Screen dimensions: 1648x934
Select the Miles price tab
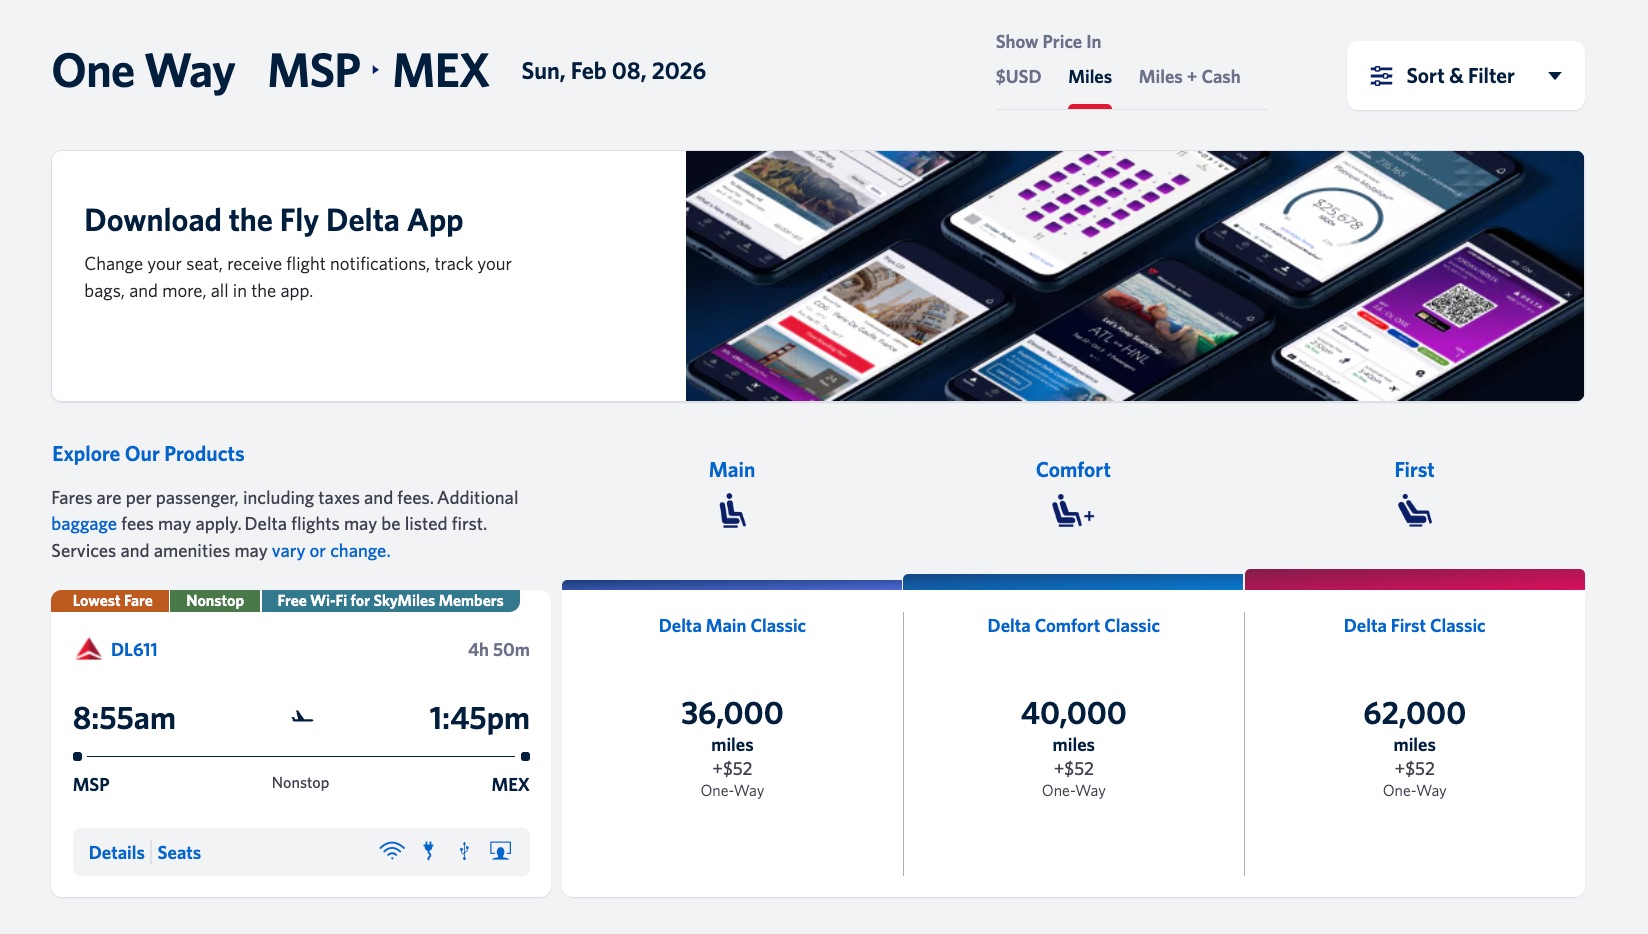tap(1090, 77)
